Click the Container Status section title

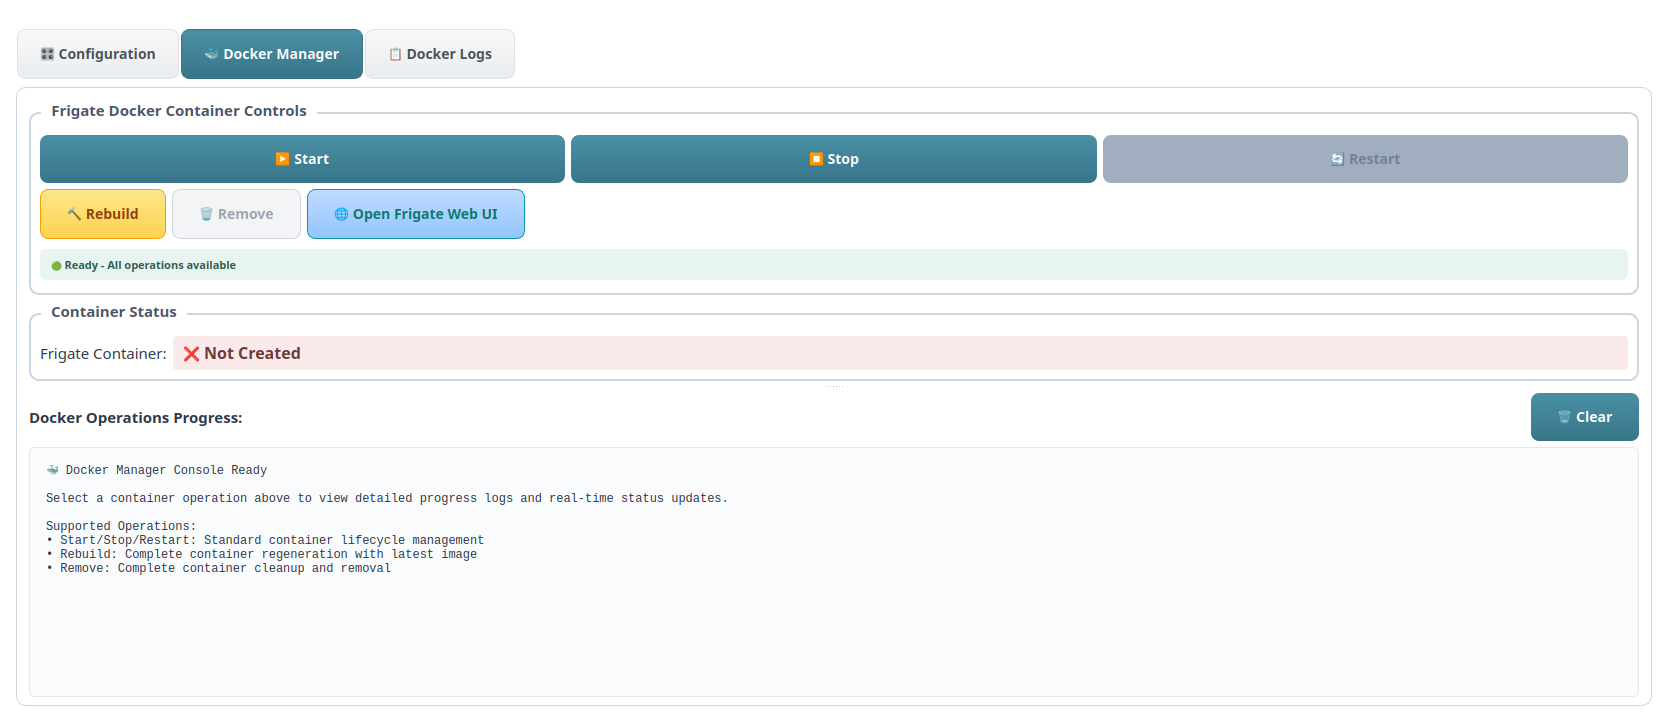pos(114,312)
